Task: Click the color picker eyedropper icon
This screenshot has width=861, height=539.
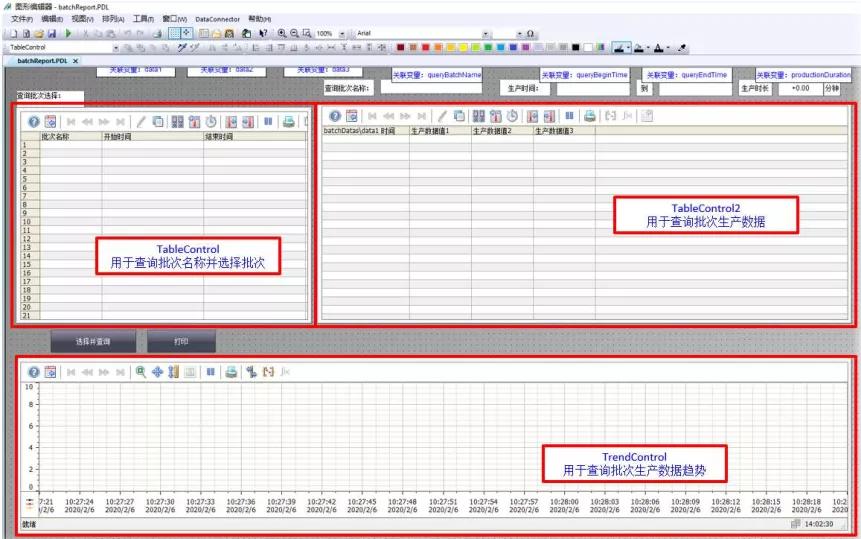Action: (x=682, y=48)
